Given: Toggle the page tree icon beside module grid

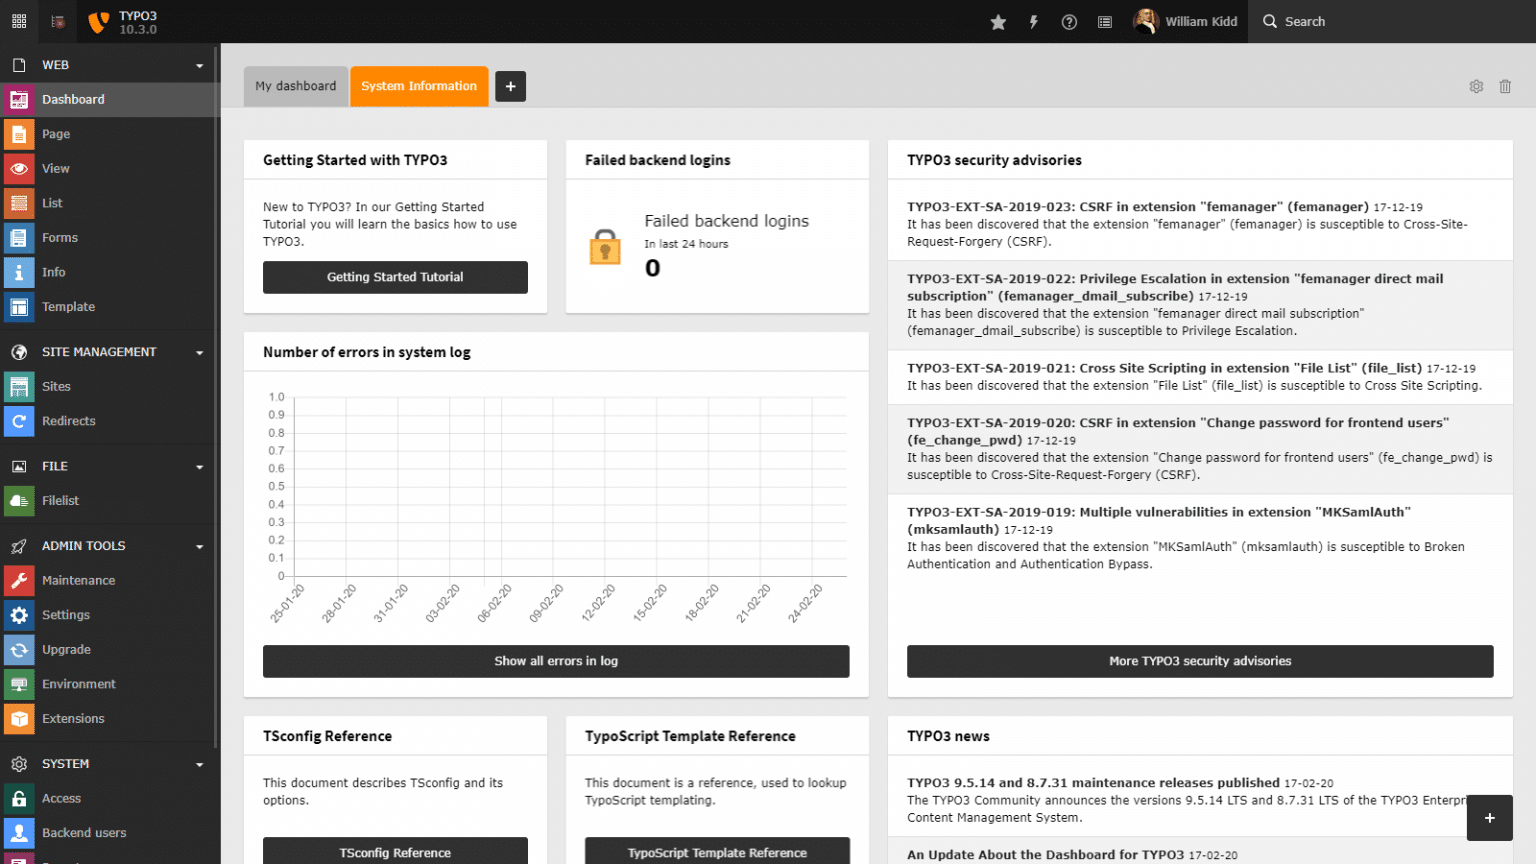Looking at the screenshot, I should pyautogui.click(x=57, y=20).
